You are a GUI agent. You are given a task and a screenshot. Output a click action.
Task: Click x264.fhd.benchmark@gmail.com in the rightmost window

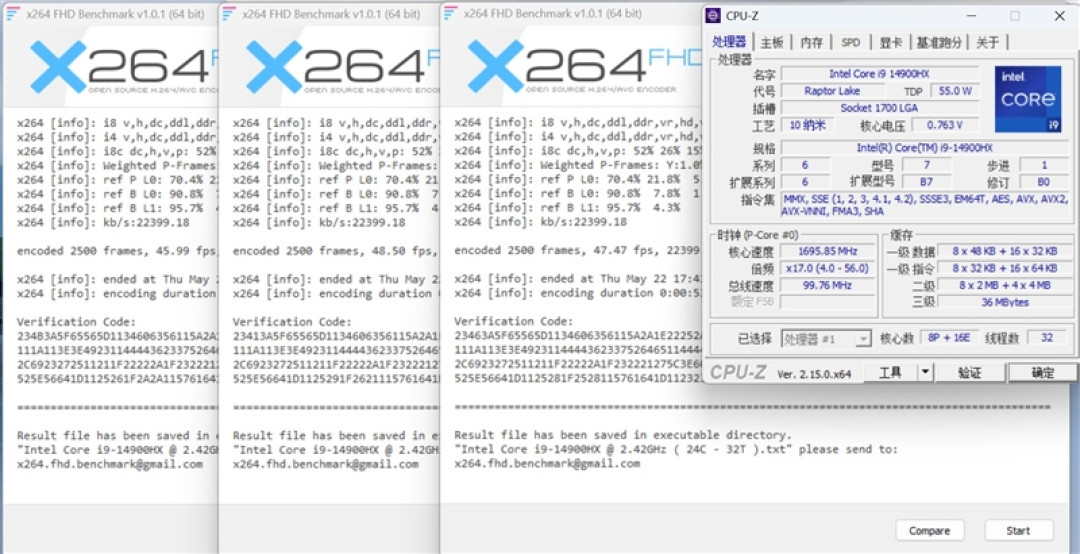[x=547, y=464]
